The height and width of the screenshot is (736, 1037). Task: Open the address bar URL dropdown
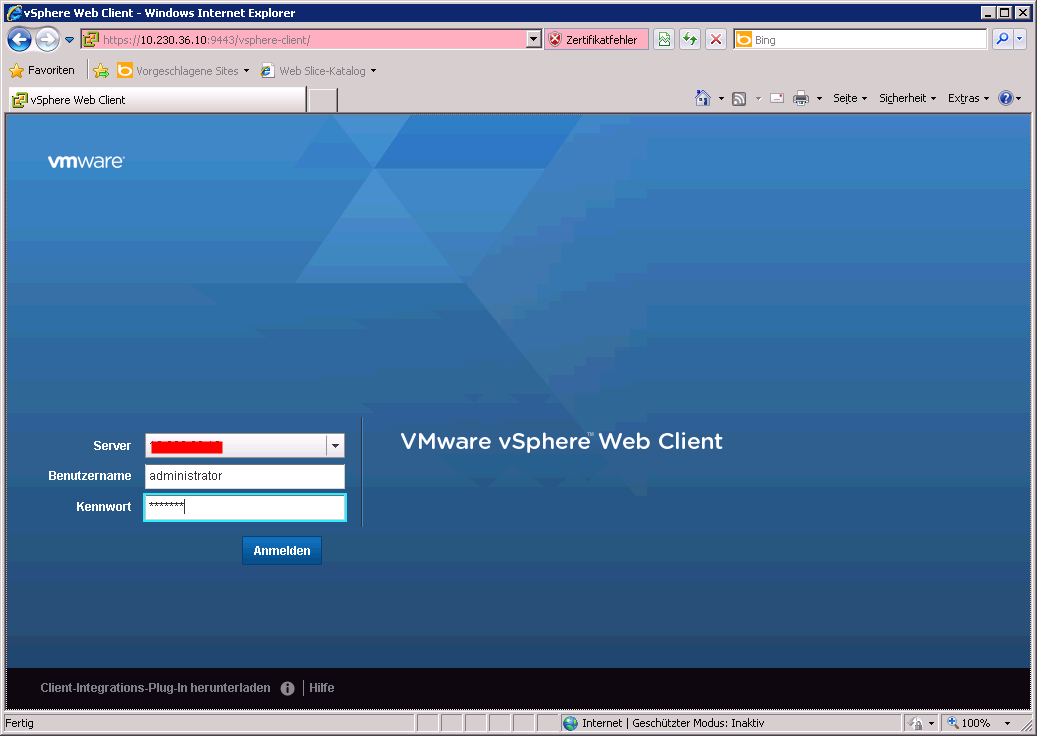pyautogui.click(x=534, y=40)
